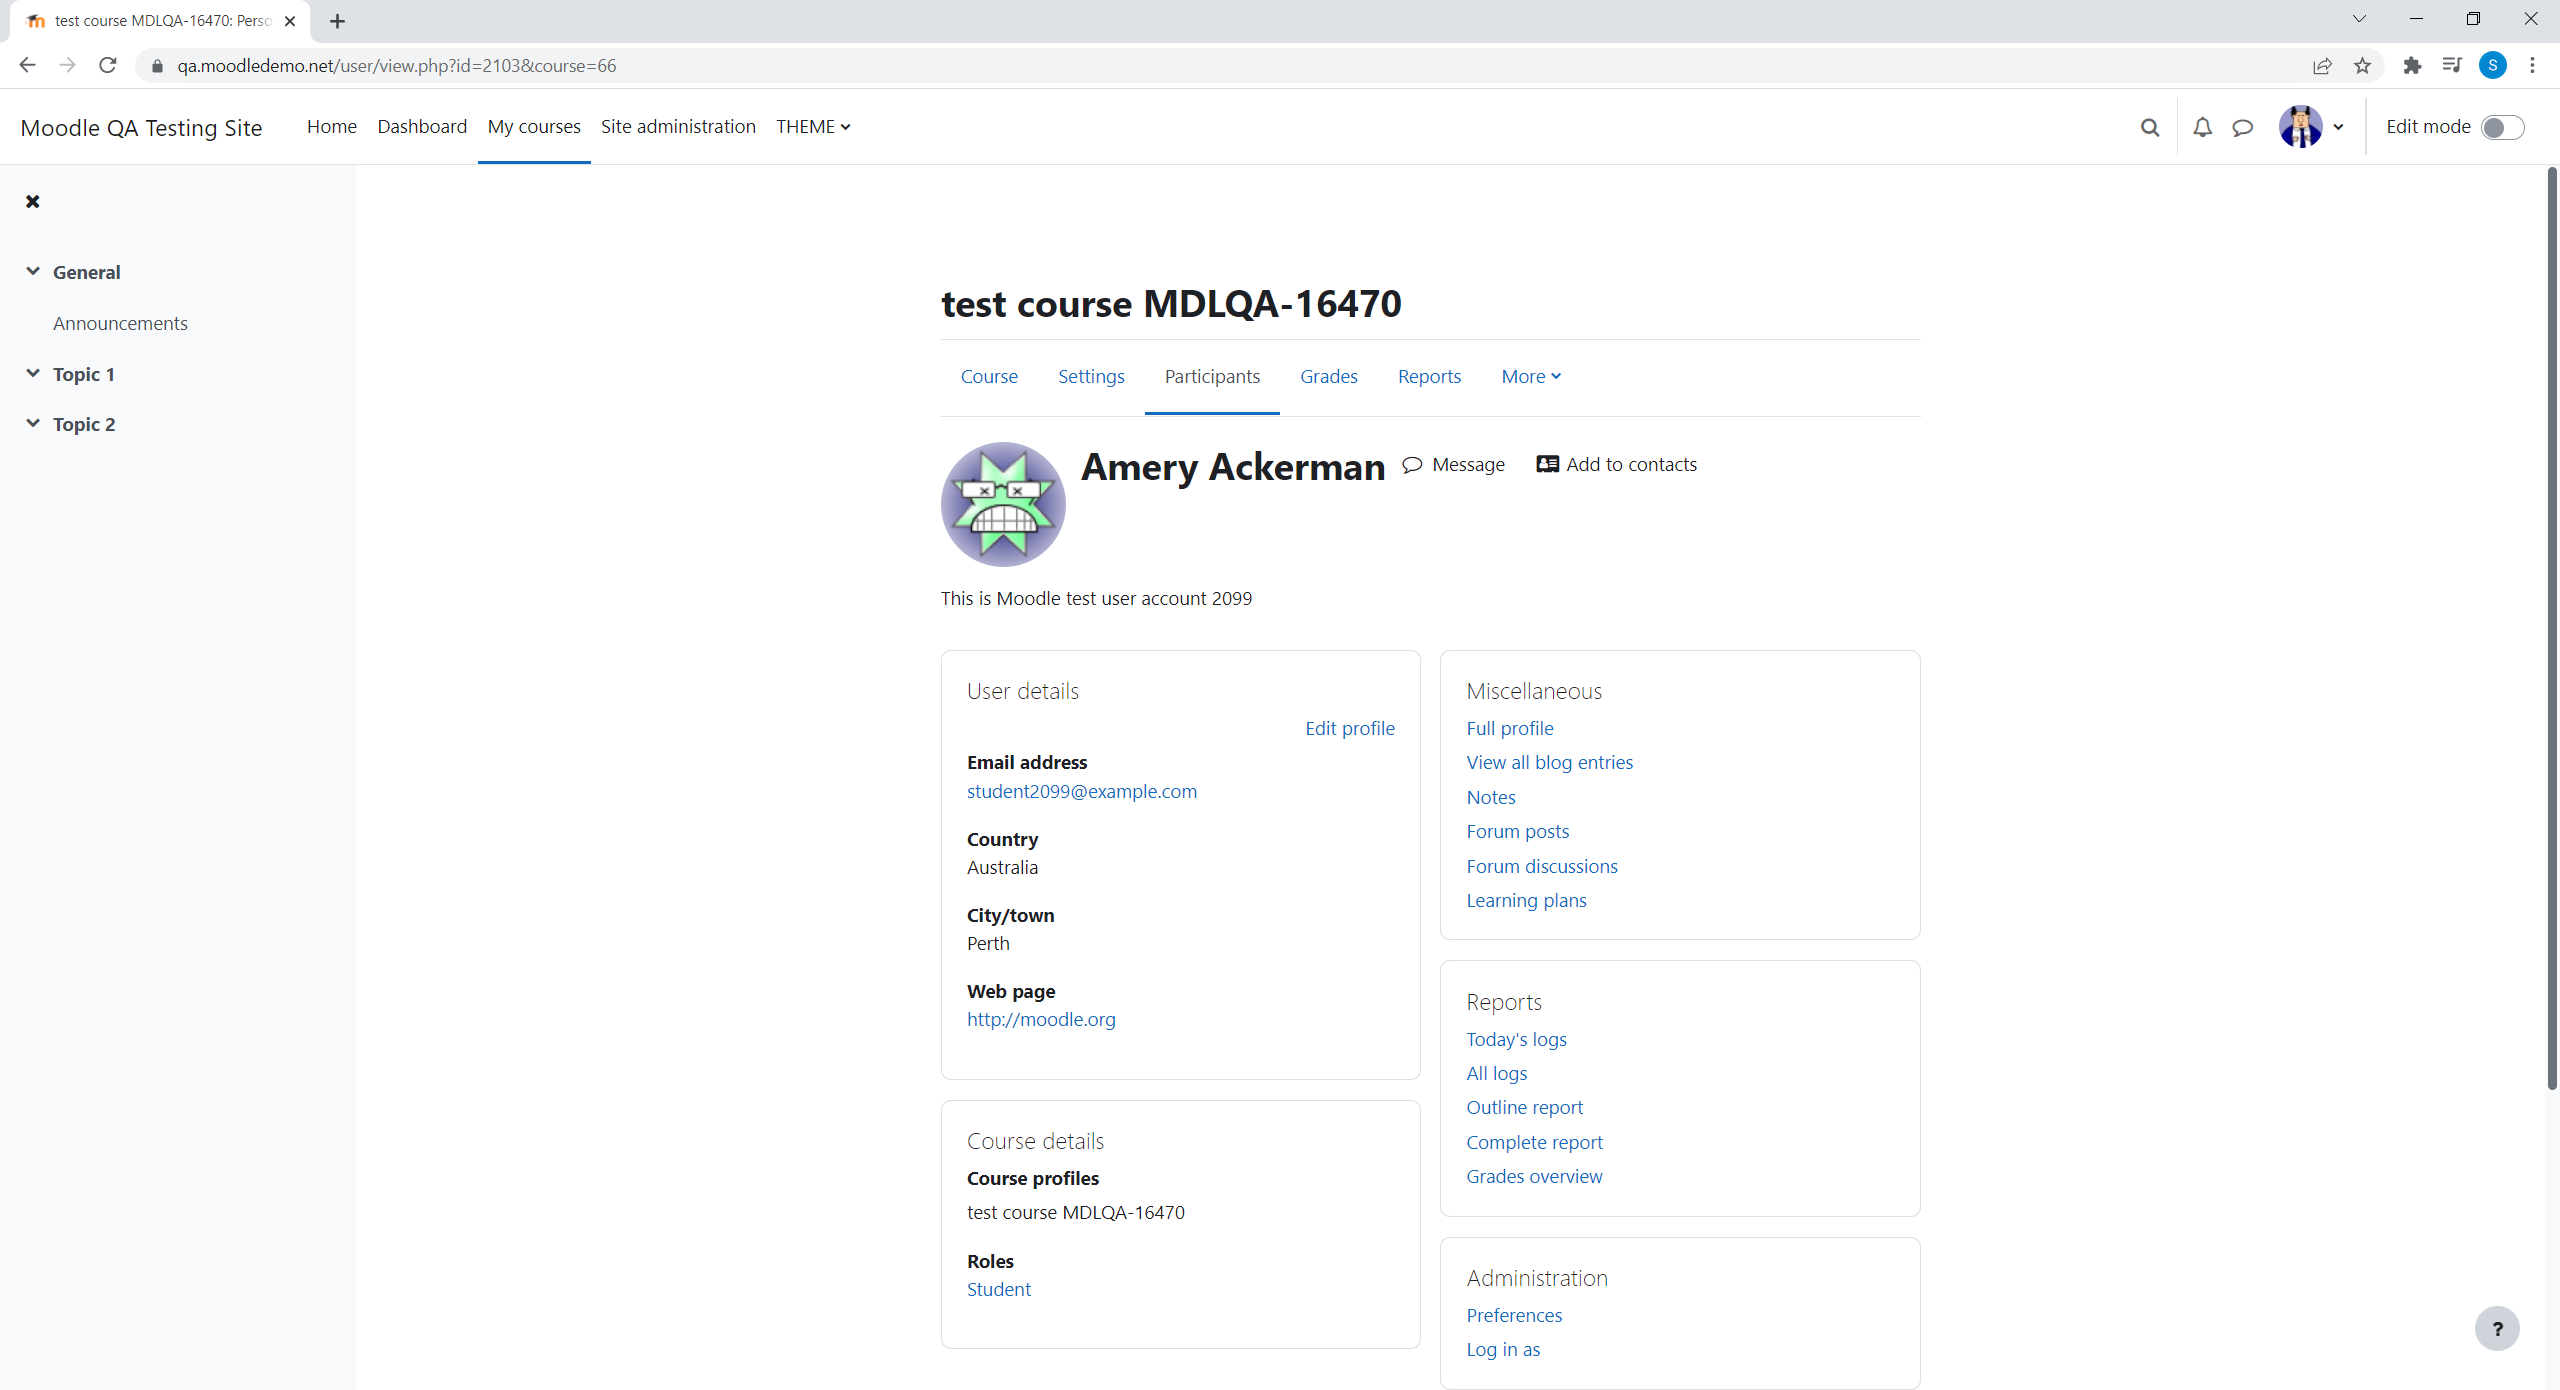Screen dimensions: 2560x1390
Task: Open Forum discussions
Action: tap(1542, 866)
